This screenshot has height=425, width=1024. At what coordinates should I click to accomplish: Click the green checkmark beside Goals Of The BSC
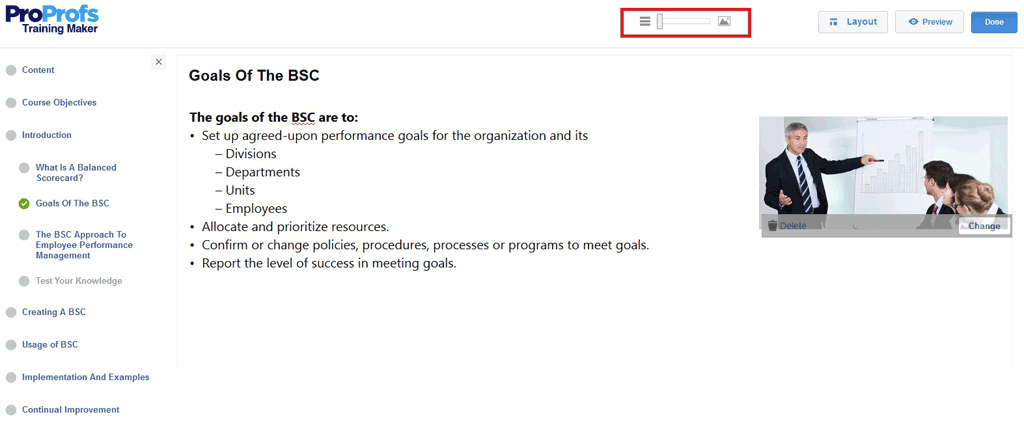(x=24, y=203)
